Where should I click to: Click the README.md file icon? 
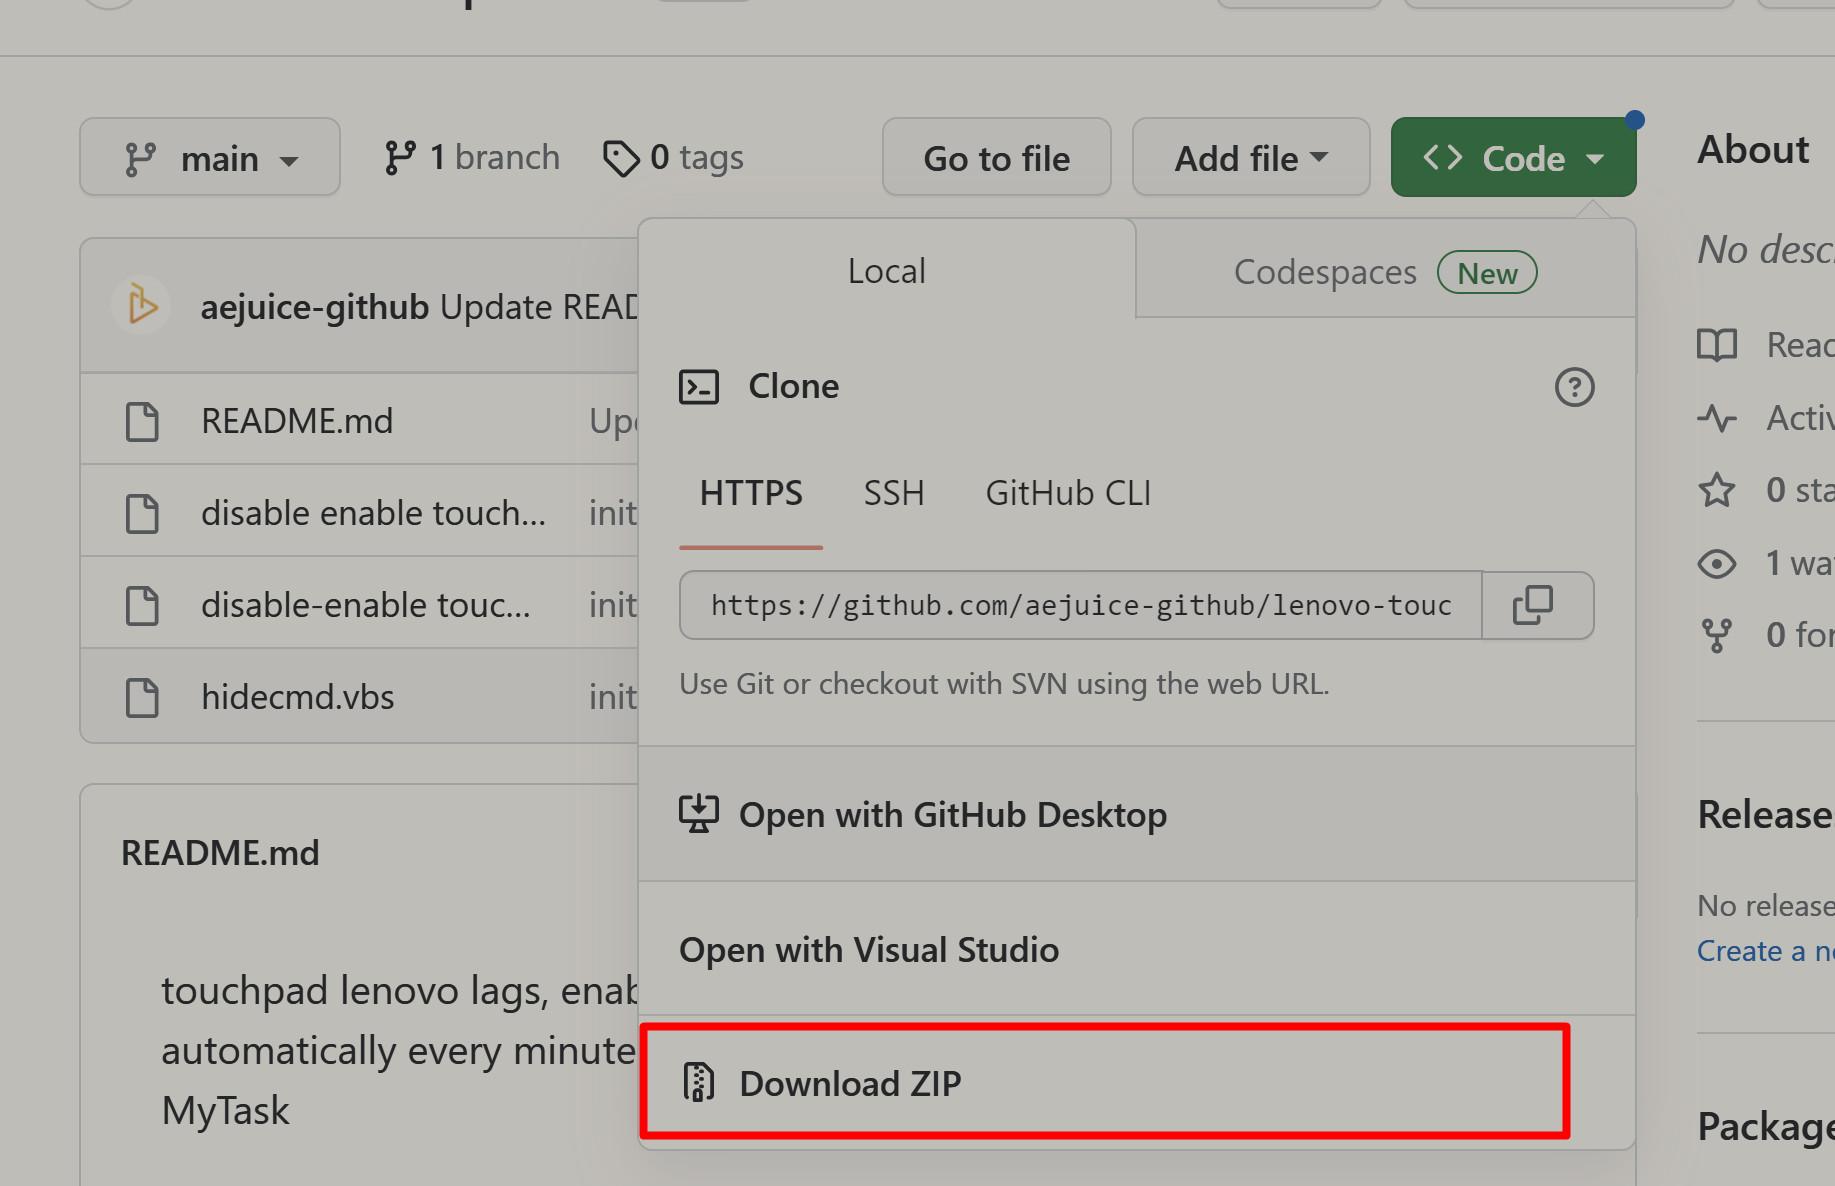pos(142,421)
